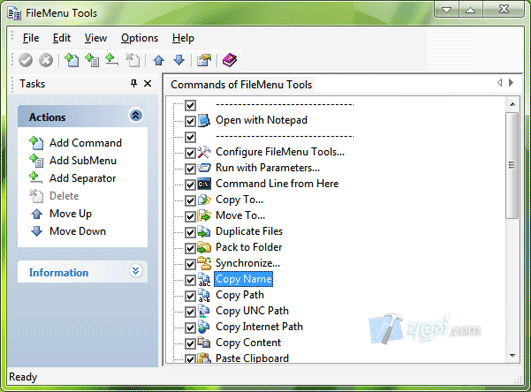531x392 pixels.
Task: Click the Configure FileMenu Tools wrench icon
Action: pos(204,152)
